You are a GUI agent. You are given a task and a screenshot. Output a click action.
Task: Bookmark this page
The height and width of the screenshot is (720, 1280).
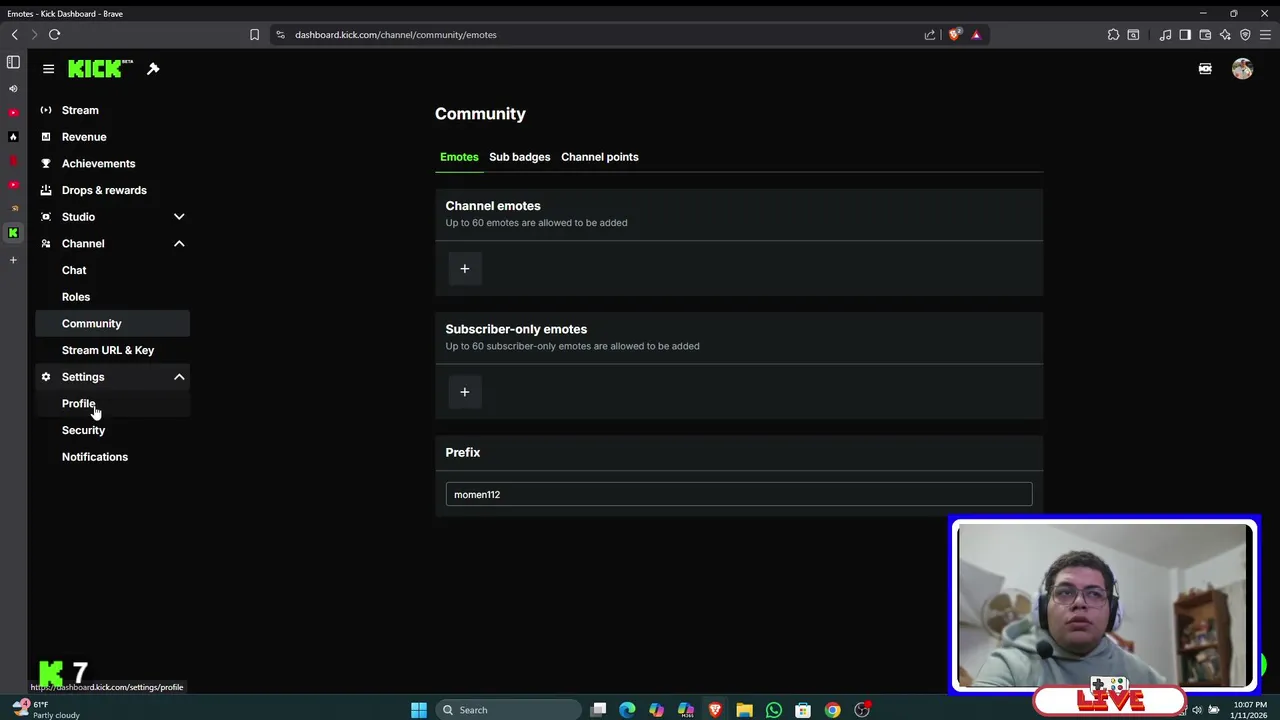254,34
